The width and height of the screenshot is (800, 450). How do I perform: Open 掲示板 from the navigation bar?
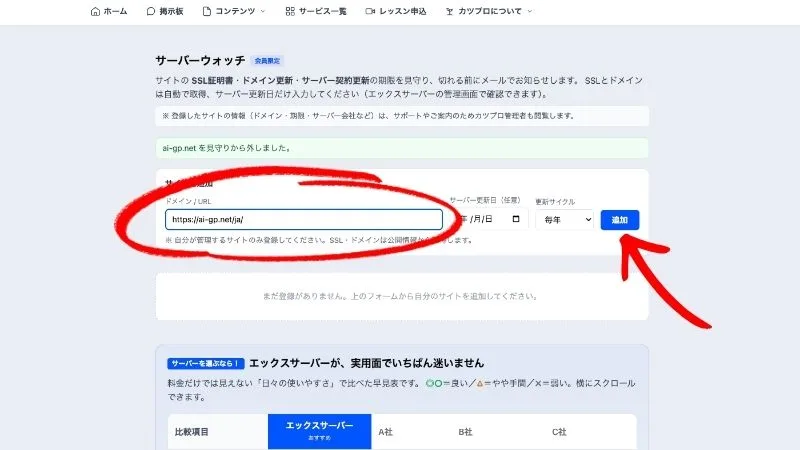165,11
